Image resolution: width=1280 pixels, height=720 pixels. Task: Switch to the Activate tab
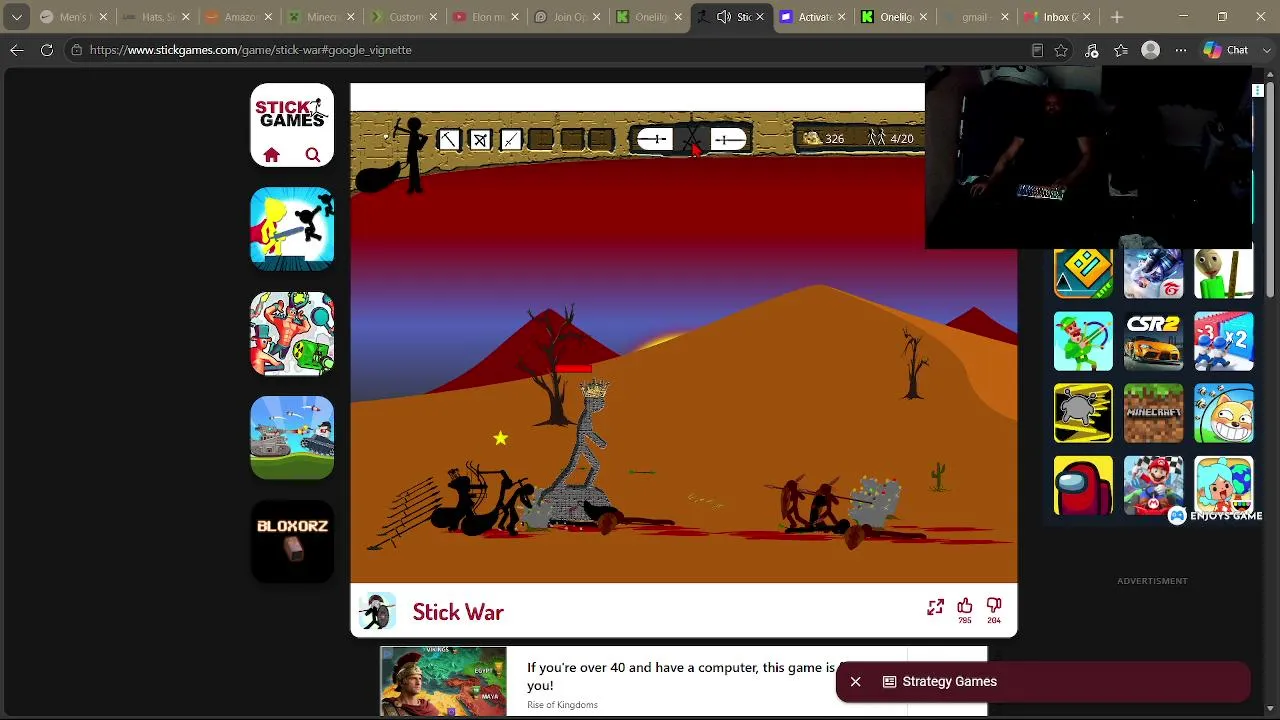[x=813, y=17]
